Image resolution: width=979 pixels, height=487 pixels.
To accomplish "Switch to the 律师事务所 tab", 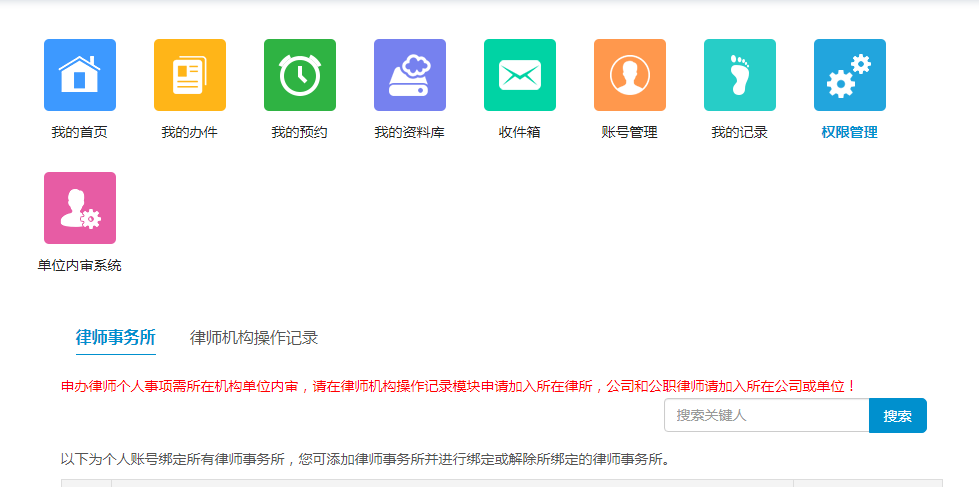I will [x=116, y=338].
